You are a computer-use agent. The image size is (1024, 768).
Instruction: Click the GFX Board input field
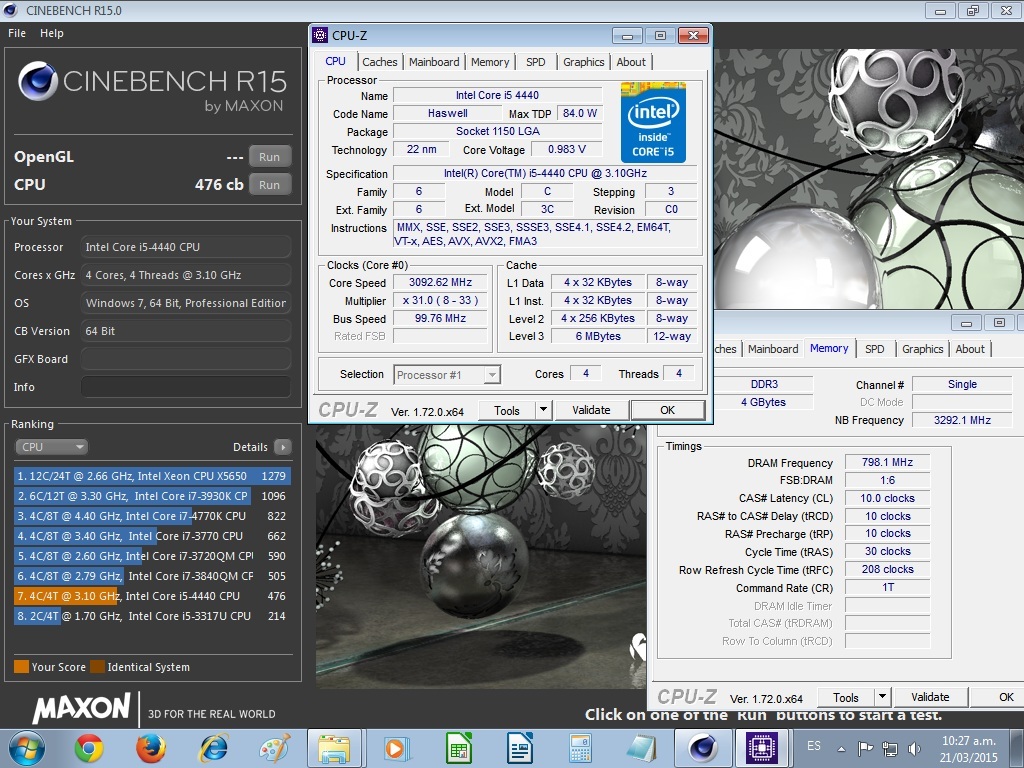(x=185, y=359)
